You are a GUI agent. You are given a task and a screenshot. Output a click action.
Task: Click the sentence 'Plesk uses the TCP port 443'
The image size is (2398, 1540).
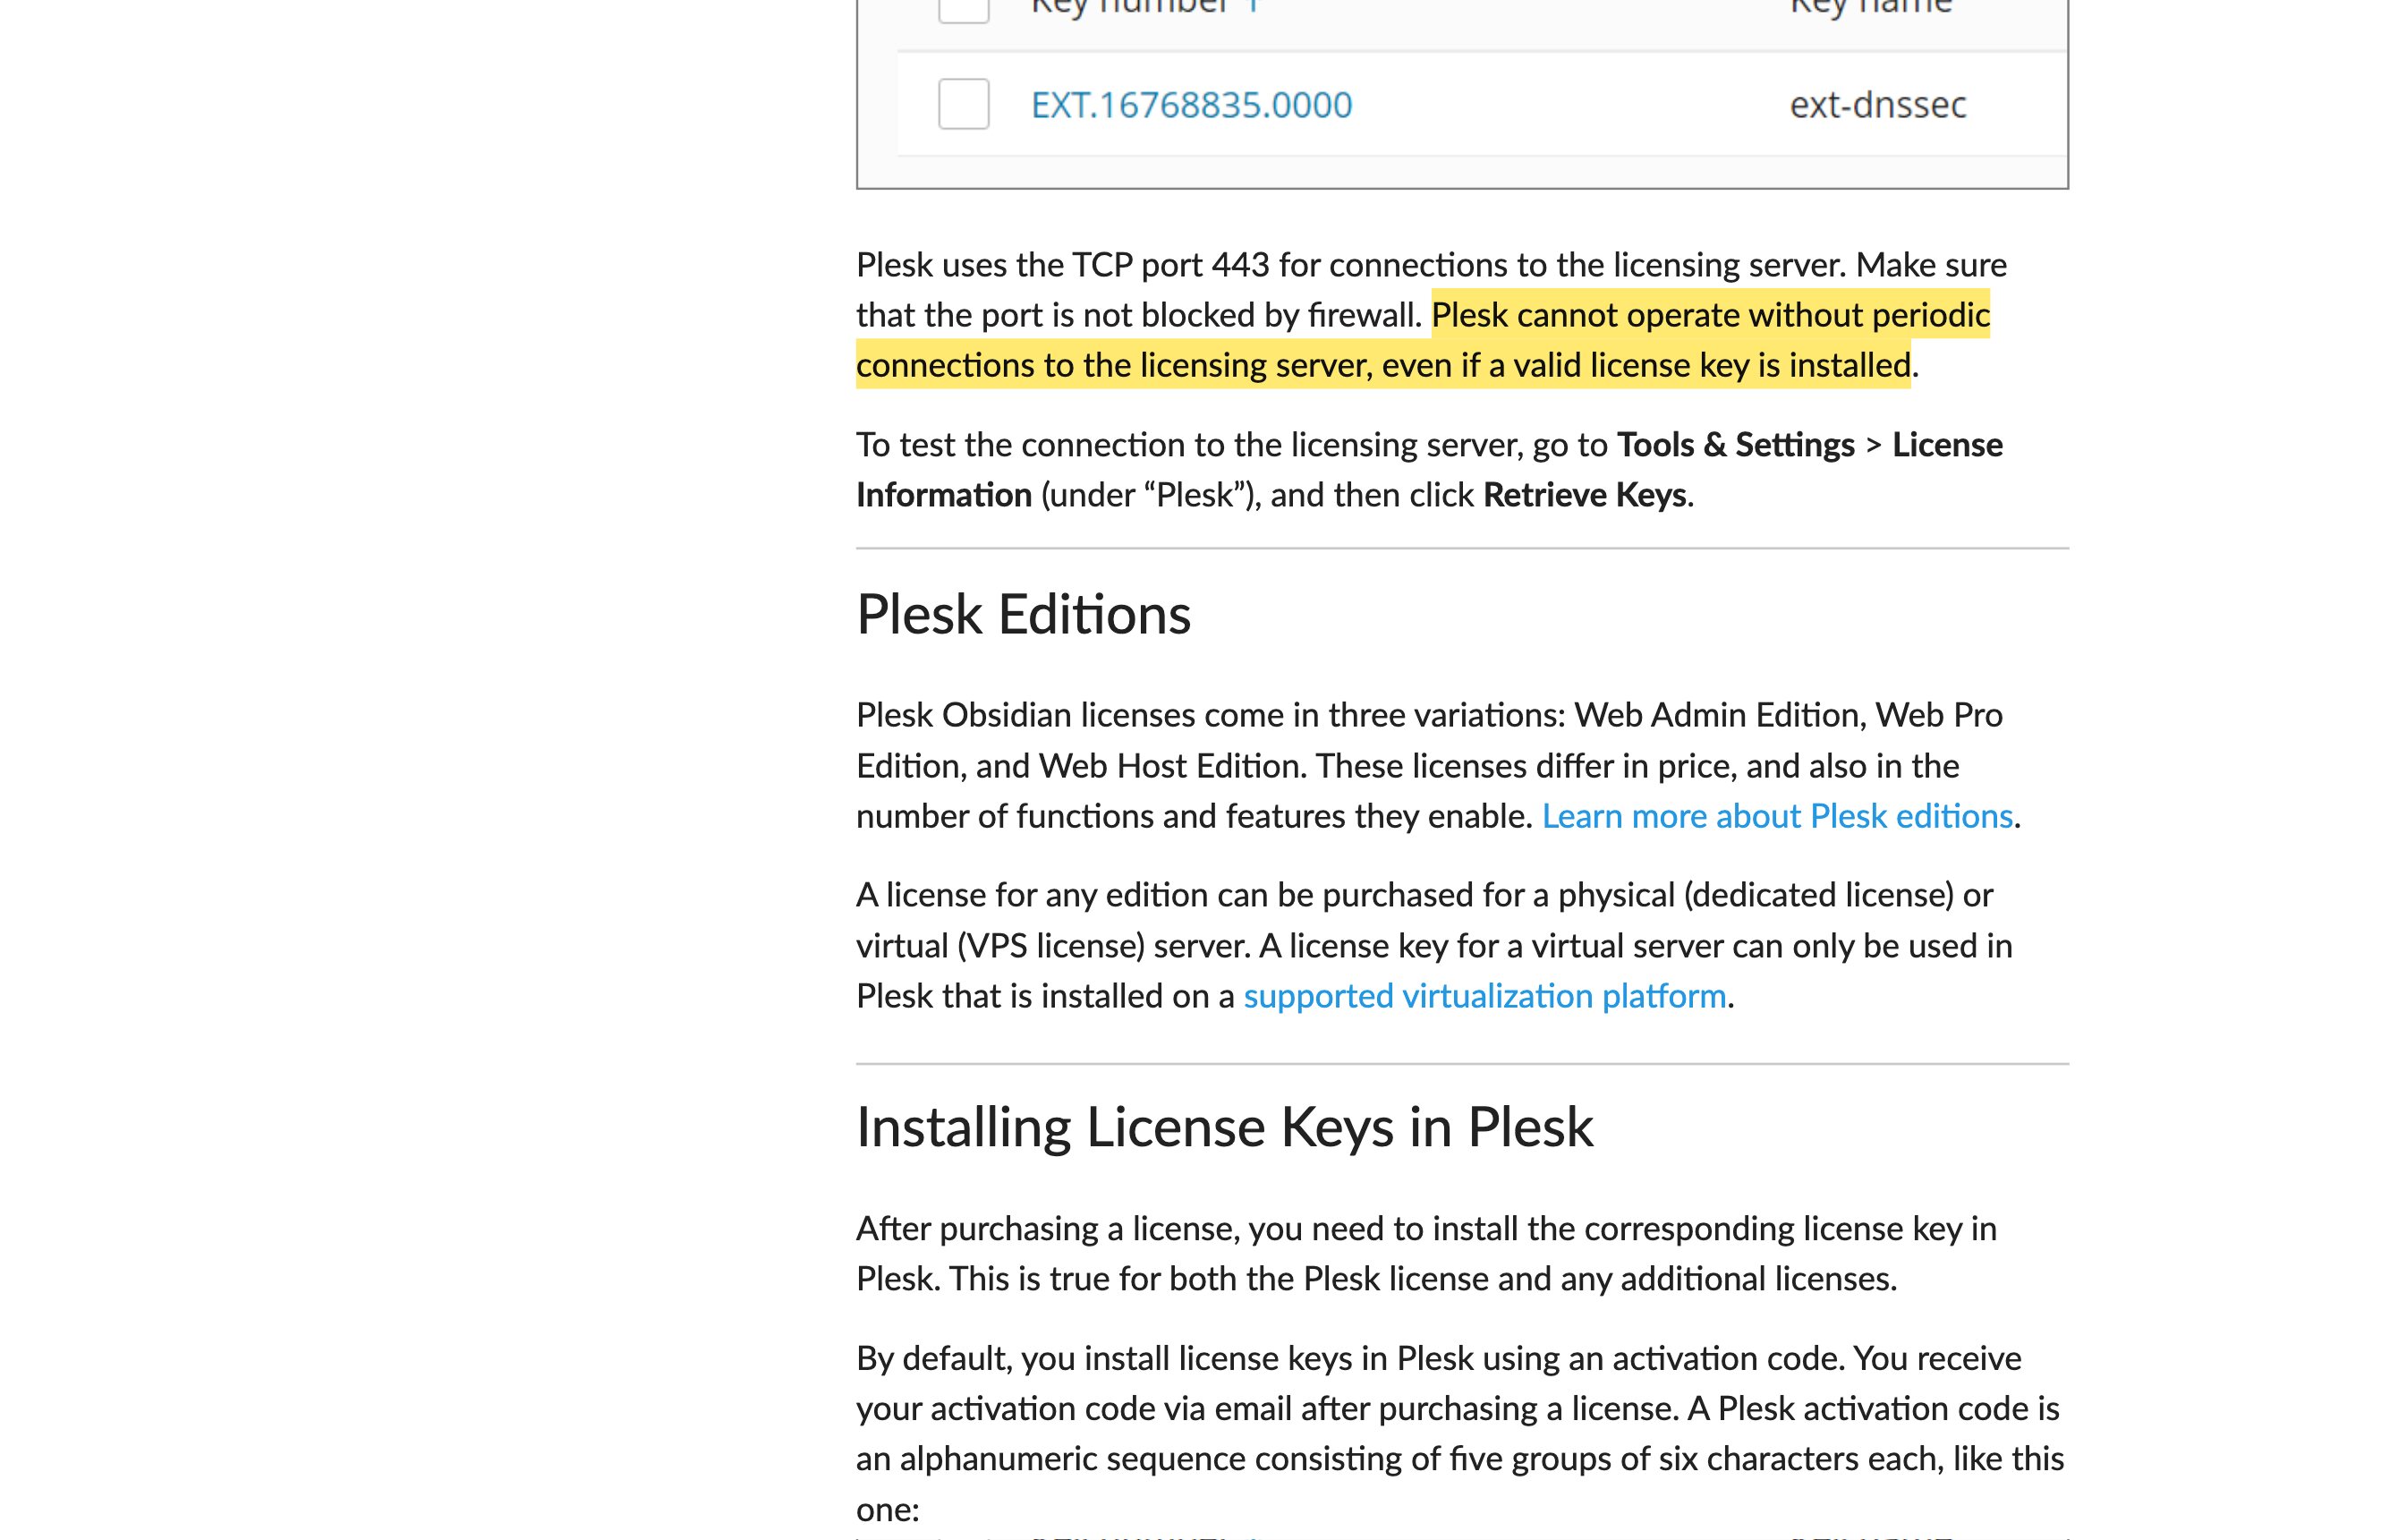point(1351,265)
